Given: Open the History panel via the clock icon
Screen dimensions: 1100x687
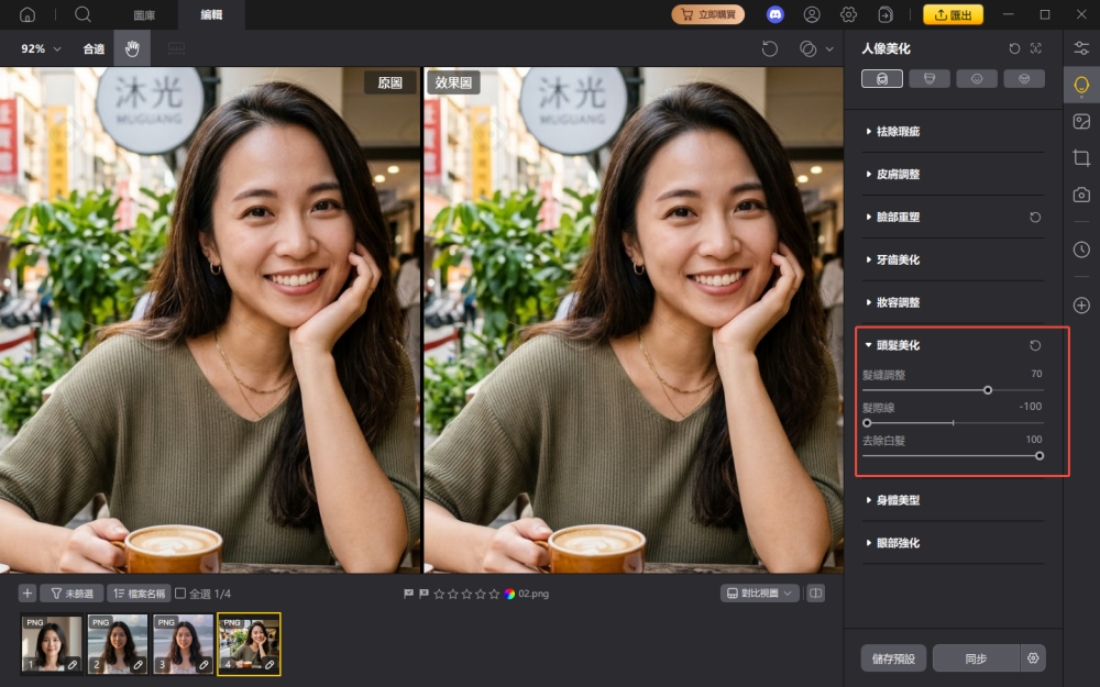Looking at the screenshot, I should 1081,249.
